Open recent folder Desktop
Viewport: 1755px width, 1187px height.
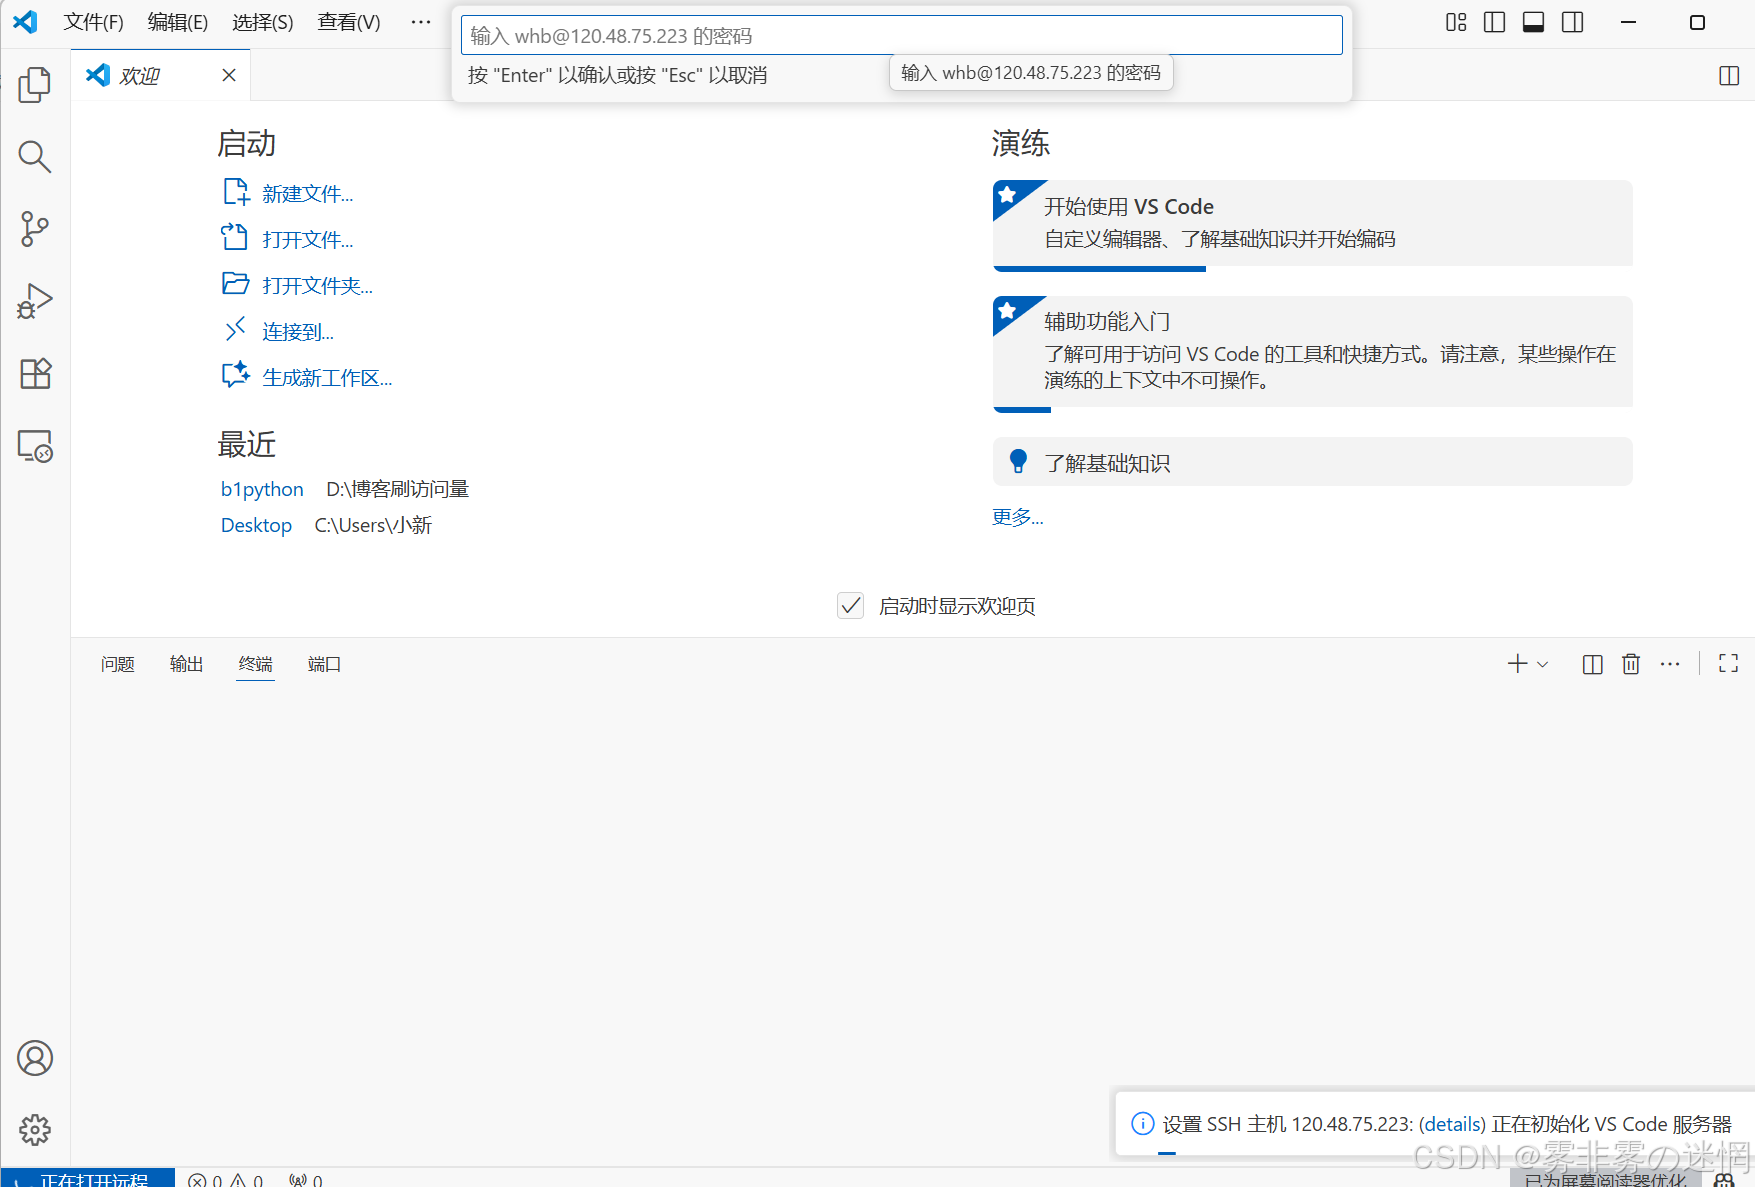(x=256, y=525)
